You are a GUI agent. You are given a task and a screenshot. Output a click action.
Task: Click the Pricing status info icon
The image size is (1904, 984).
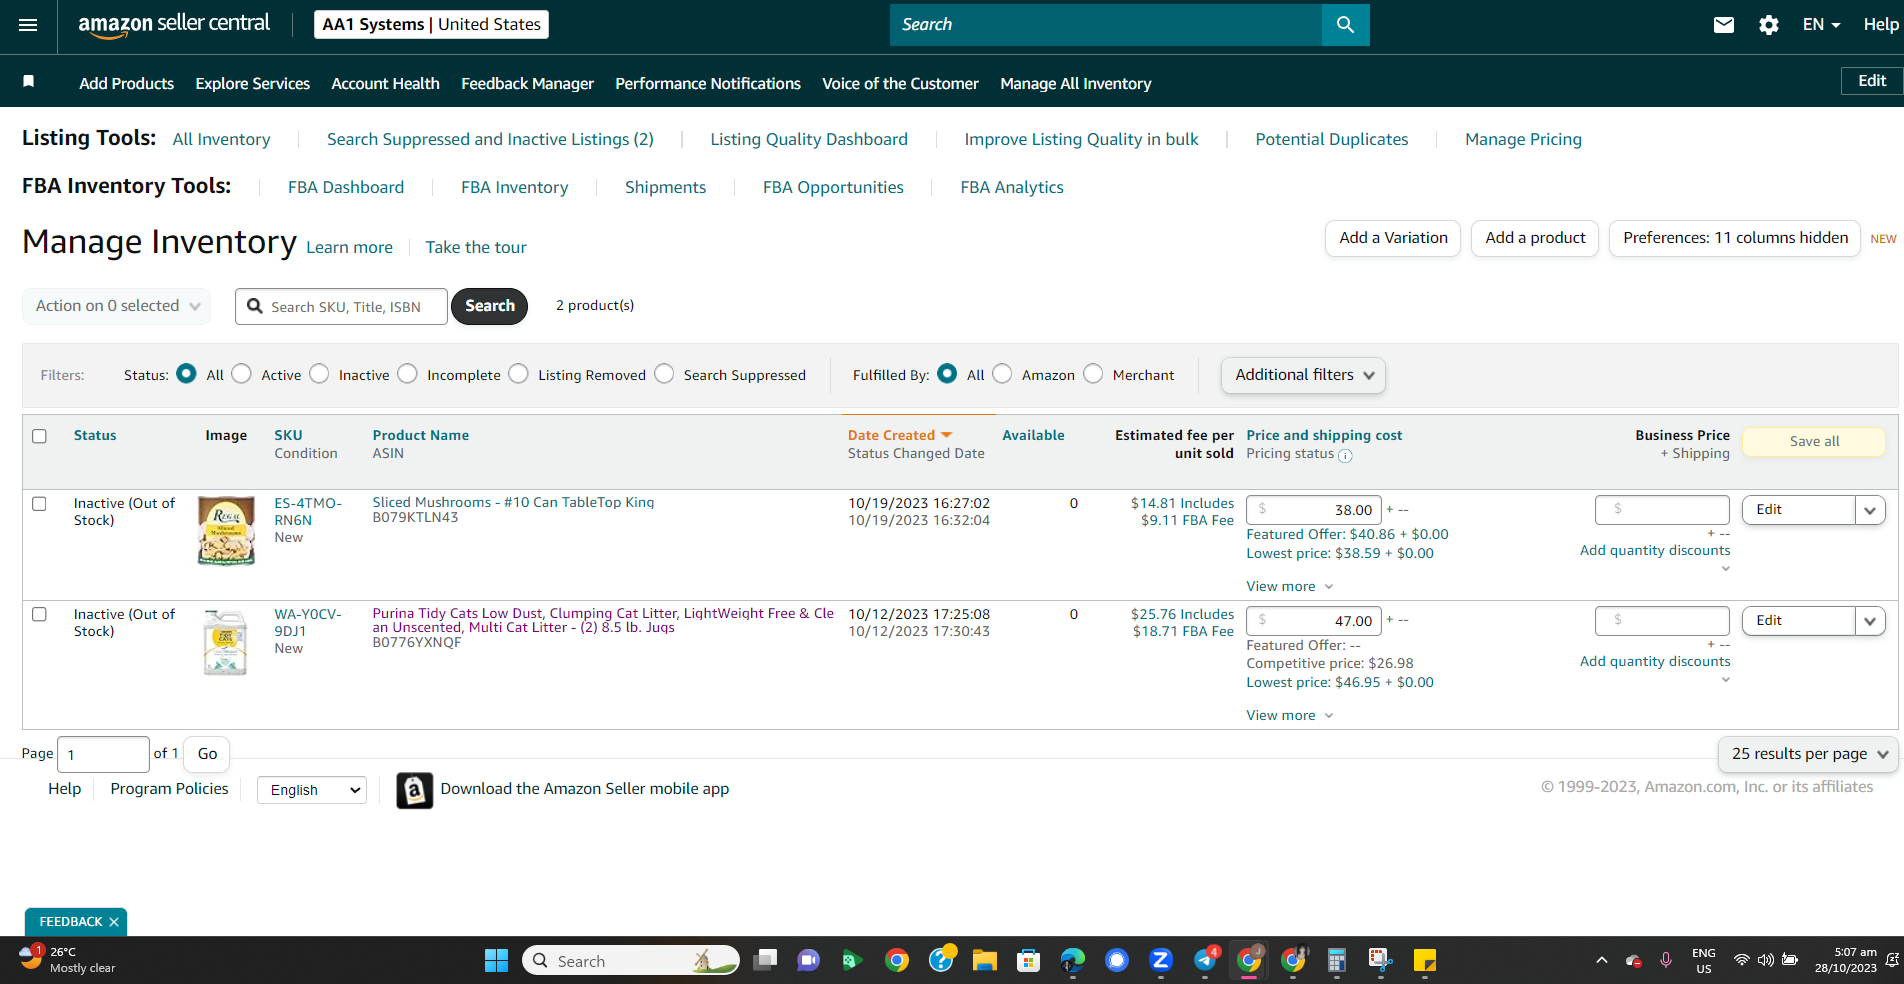(1345, 456)
